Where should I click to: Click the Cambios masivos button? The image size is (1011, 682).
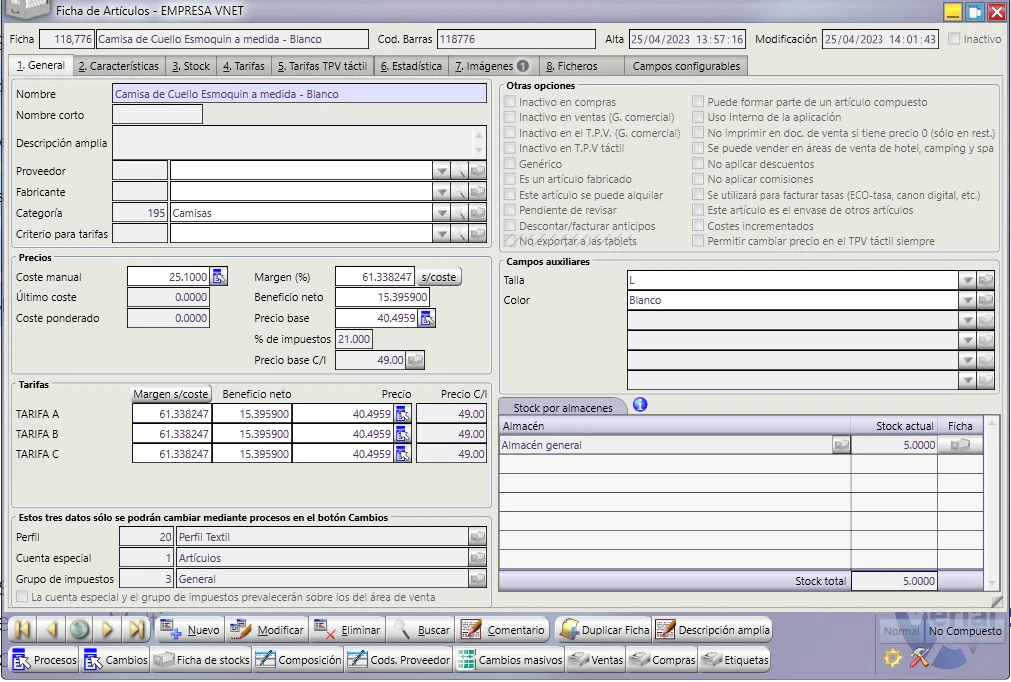pos(510,660)
